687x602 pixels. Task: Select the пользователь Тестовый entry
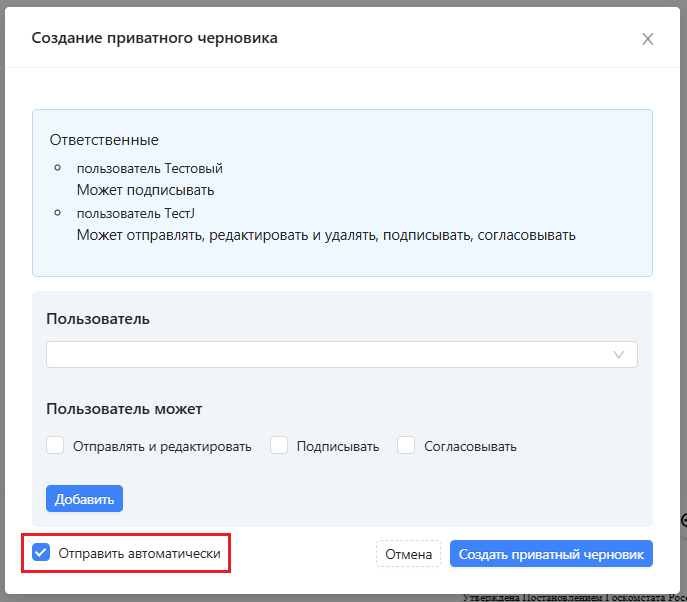click(x=149, y=168)
